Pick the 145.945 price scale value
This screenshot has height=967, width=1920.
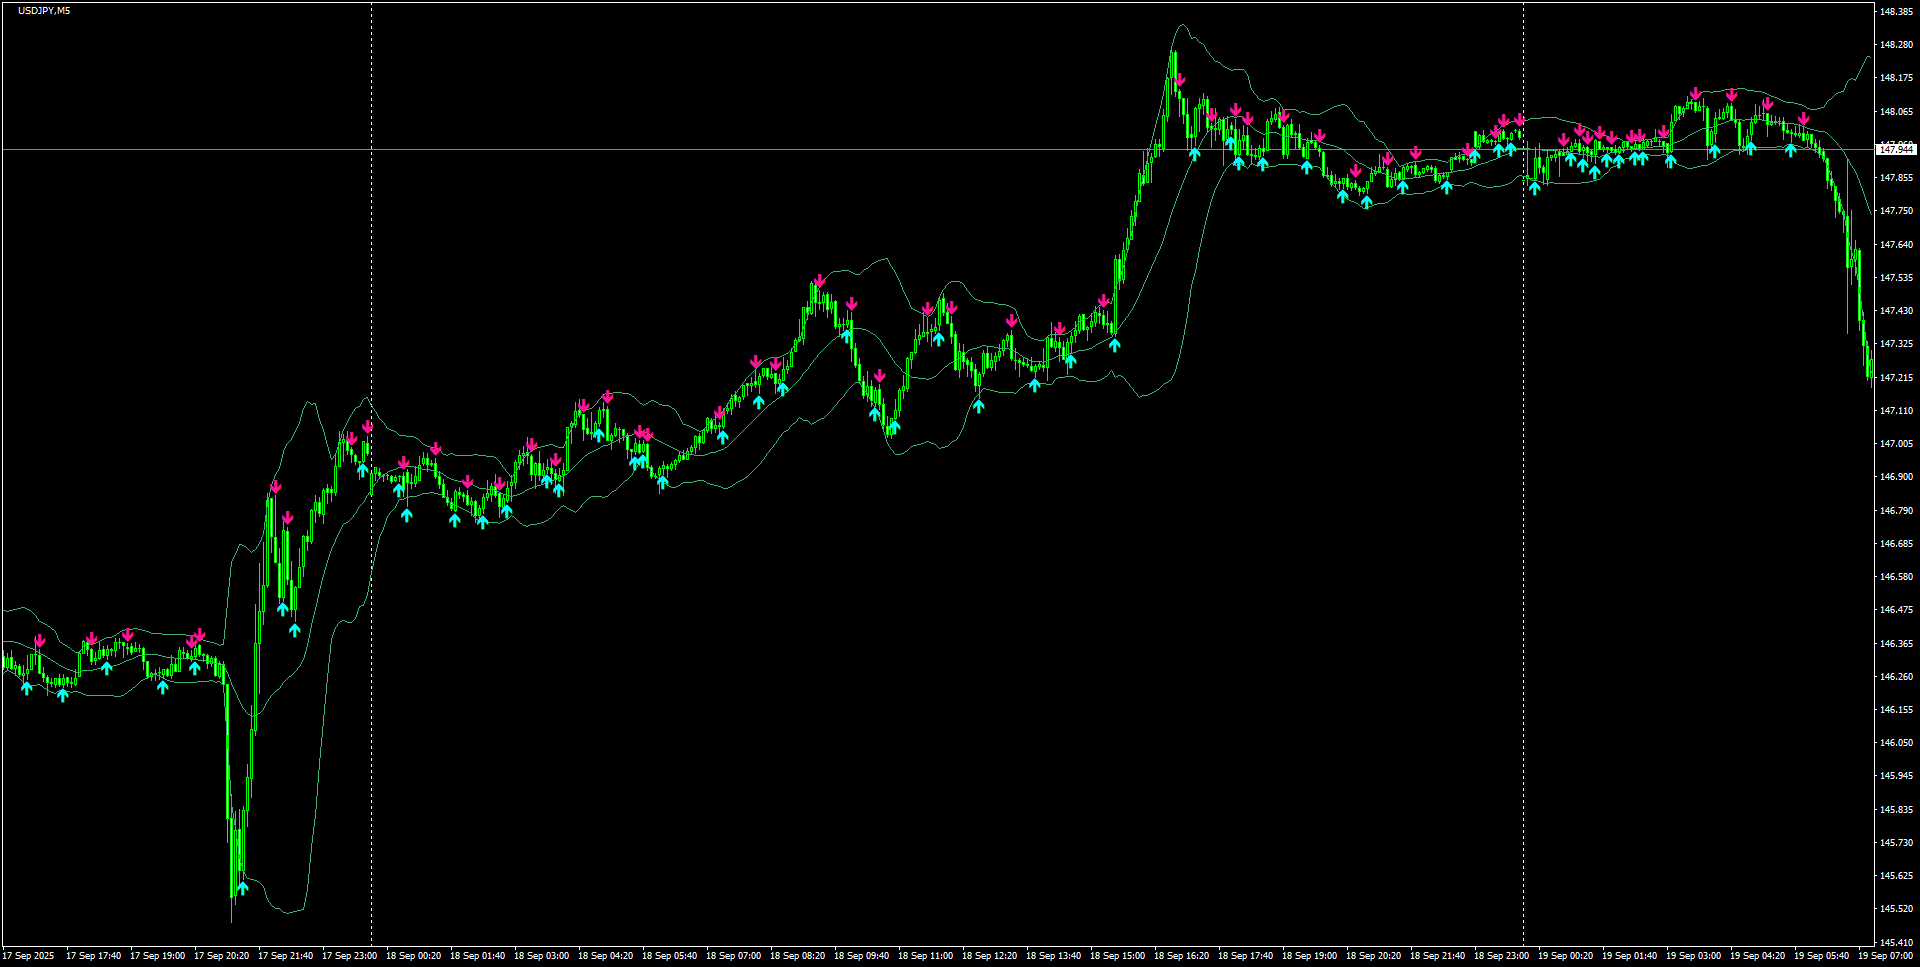(x=1896, y=776)
